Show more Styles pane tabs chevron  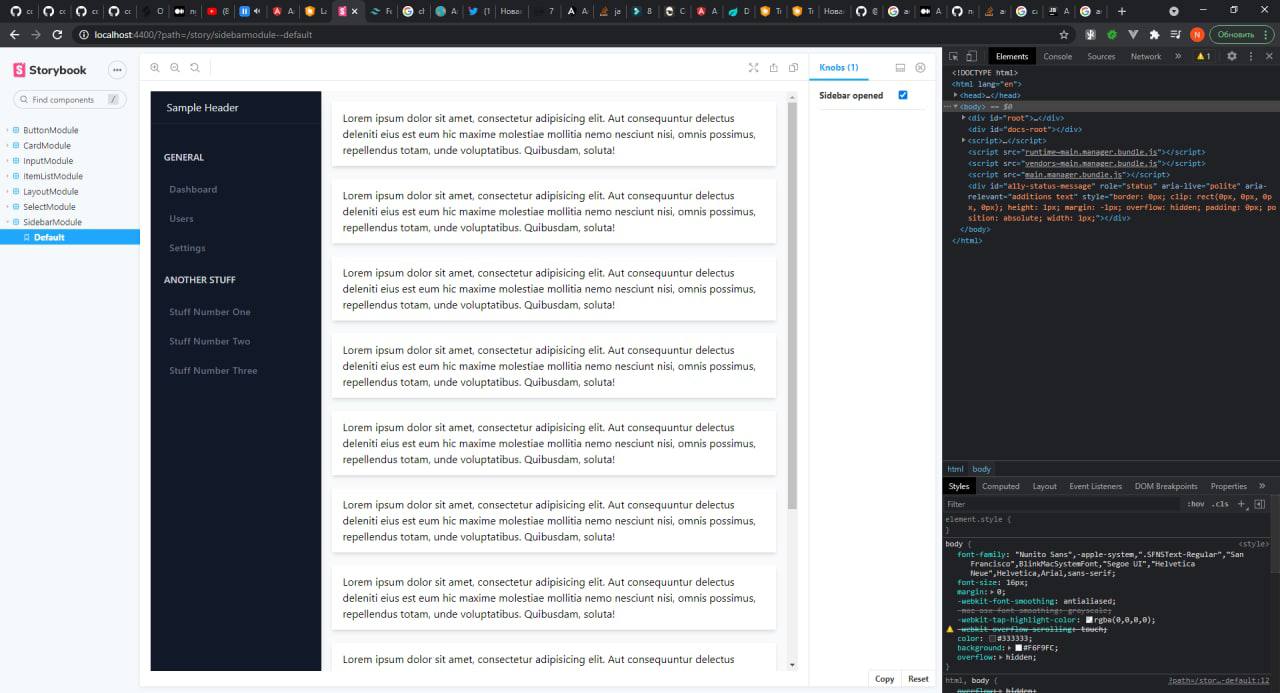[1262, 486]
